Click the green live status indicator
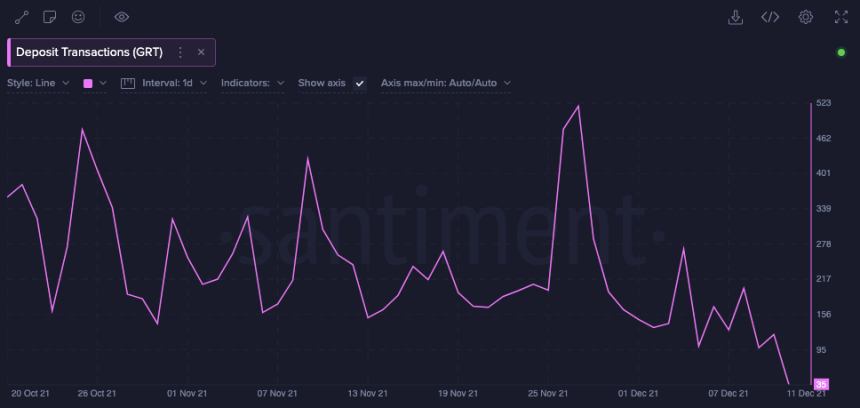Screen dimensions: 860x408 click(x=840, y=52)
